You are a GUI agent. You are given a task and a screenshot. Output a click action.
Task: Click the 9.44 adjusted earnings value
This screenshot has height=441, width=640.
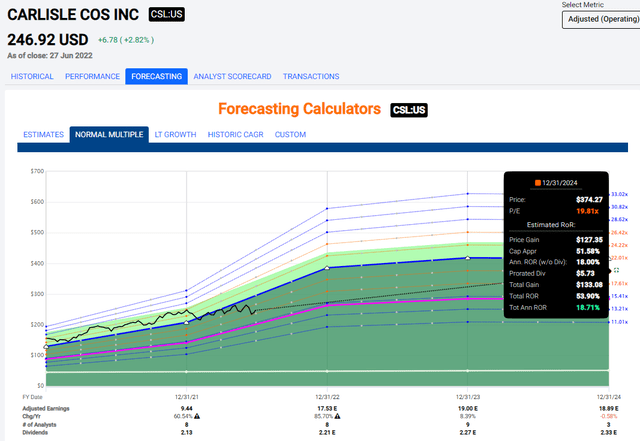pos(187,409)
